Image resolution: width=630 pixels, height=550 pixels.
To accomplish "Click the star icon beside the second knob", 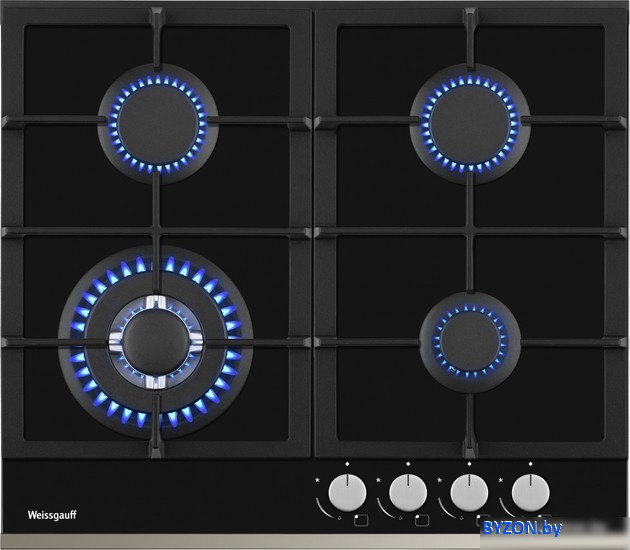I will click(x=379, y=481).
